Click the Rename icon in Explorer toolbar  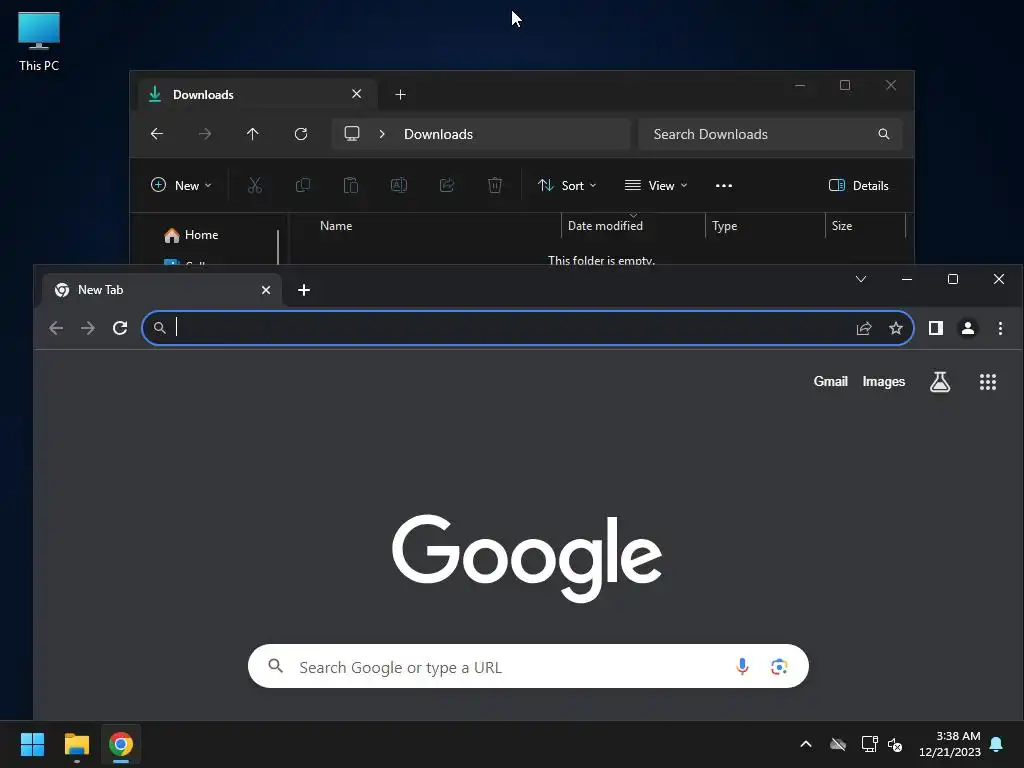point(399,185)
